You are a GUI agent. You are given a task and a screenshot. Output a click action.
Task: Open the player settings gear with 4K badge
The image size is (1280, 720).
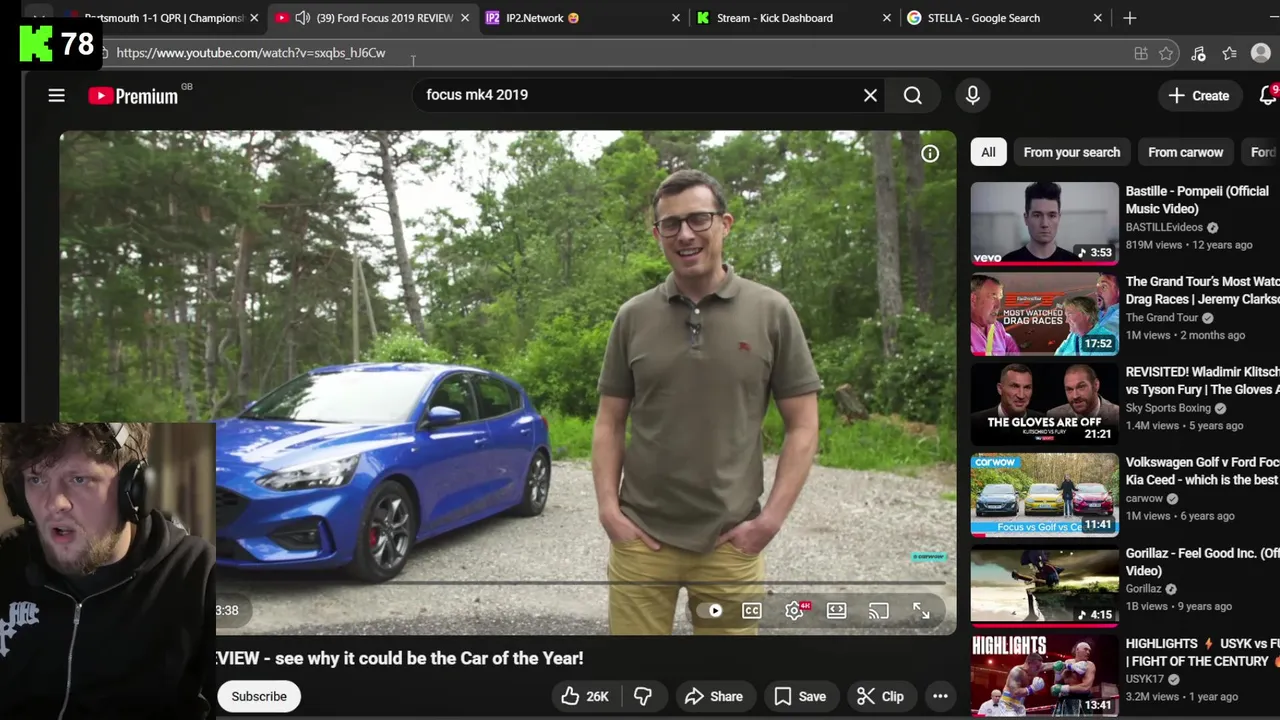tap(796, 610)
